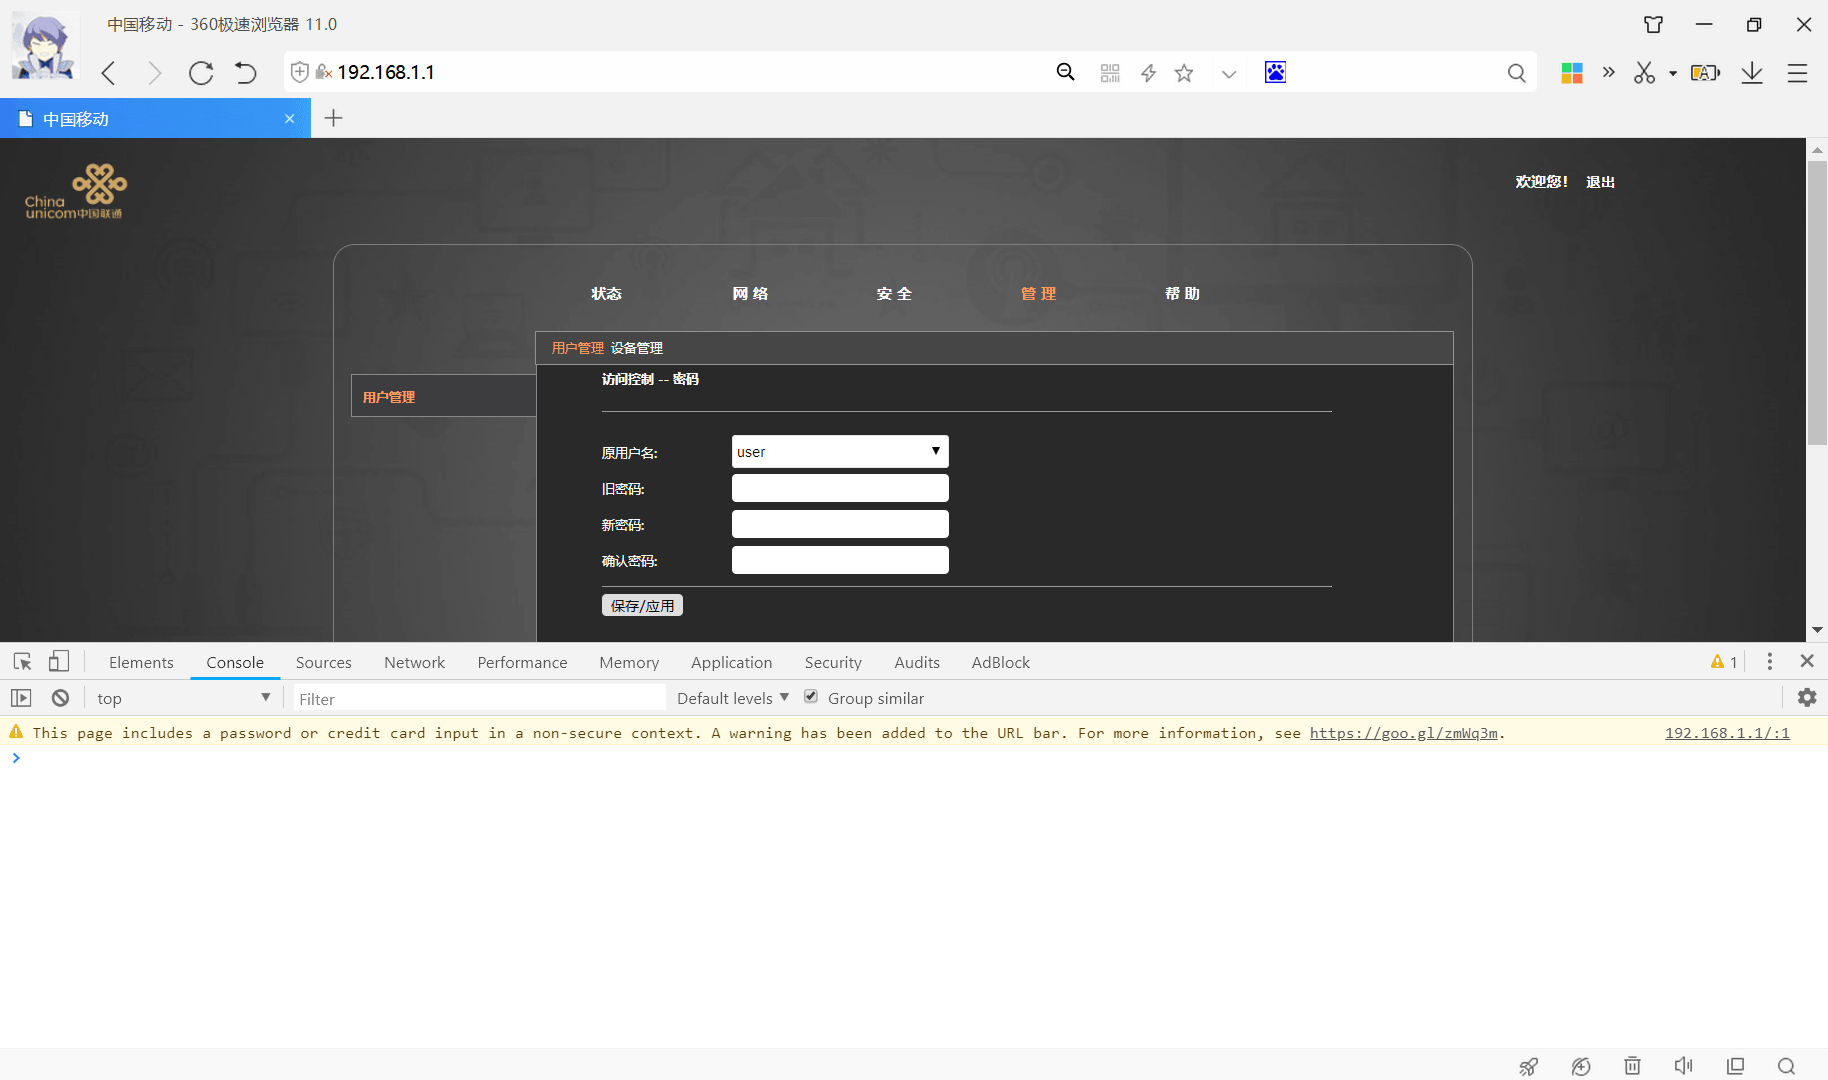Toggle the Group similar checkbox
Image resolution: width=1828 pixels, height=1080 pixels.
[x=811, y=696]
